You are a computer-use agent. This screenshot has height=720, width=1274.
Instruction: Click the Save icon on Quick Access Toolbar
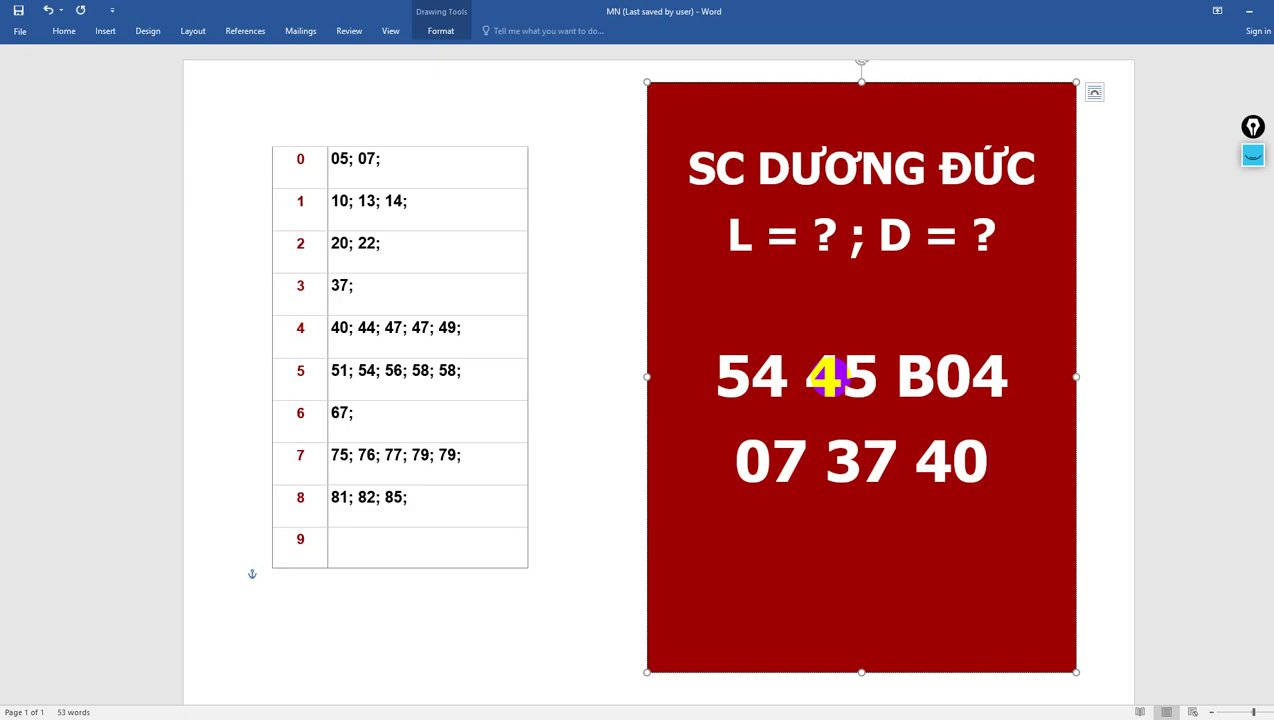point(19,11)
